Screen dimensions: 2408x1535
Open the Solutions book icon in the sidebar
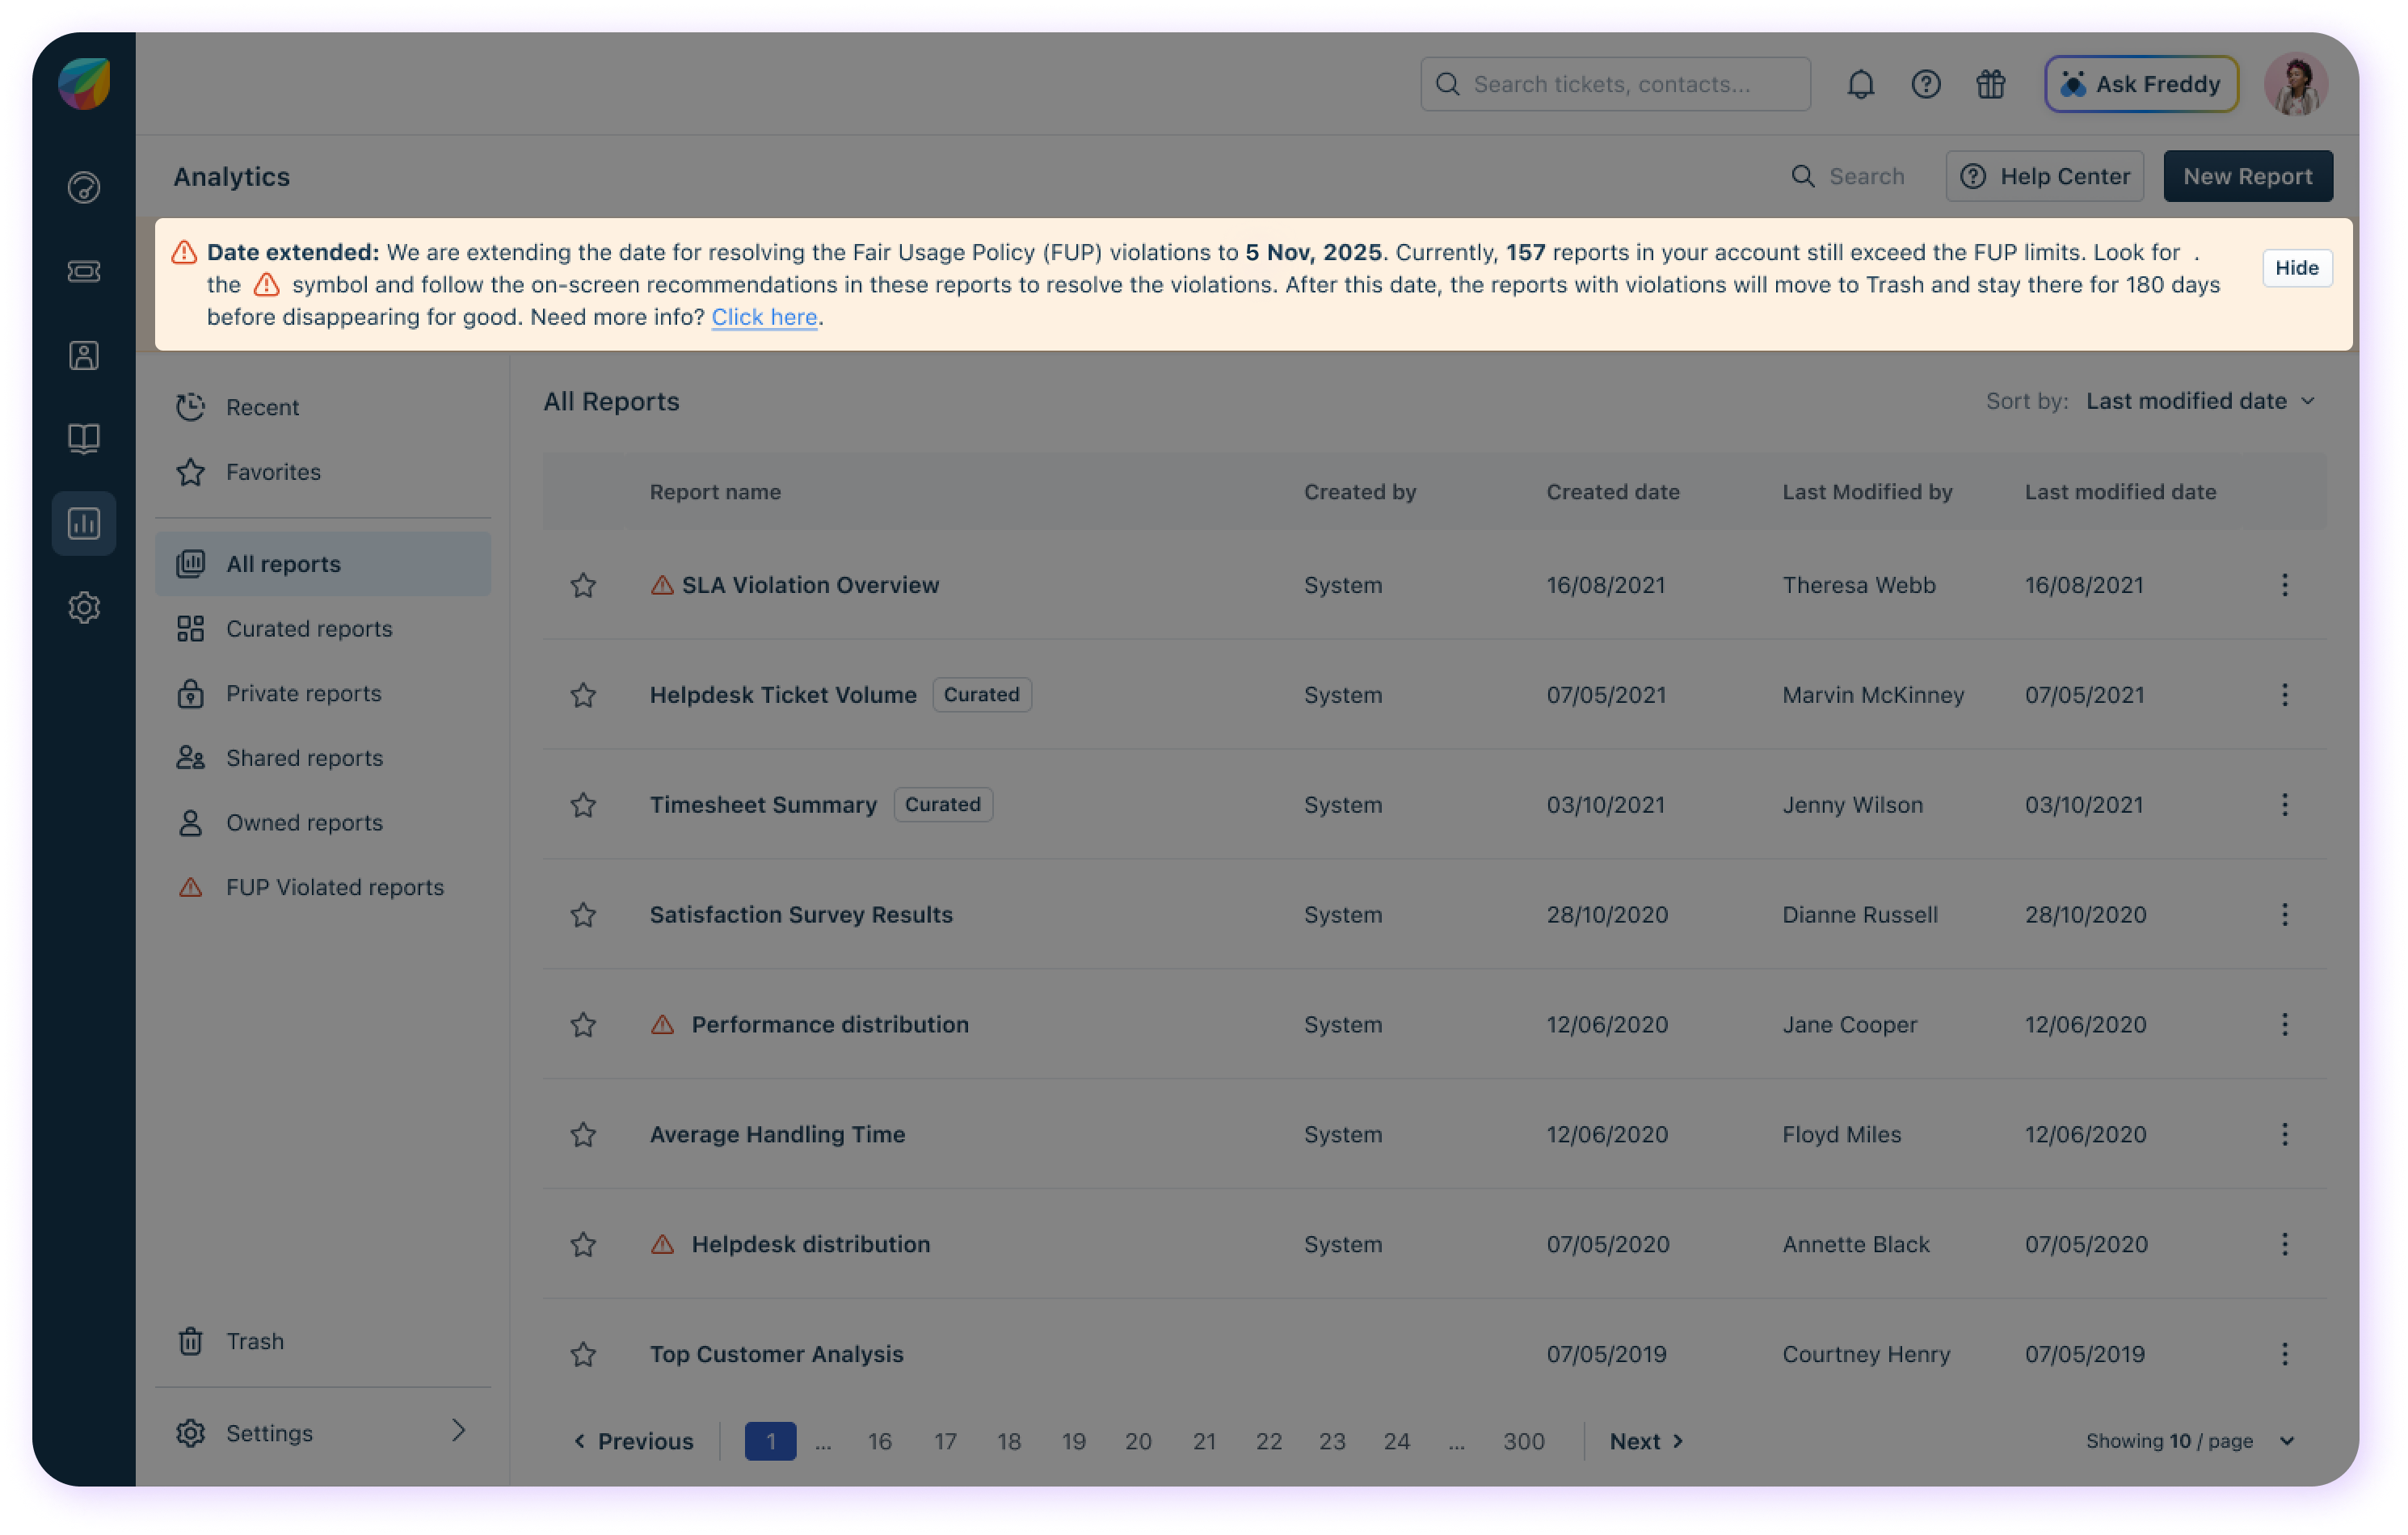point(84,438)
